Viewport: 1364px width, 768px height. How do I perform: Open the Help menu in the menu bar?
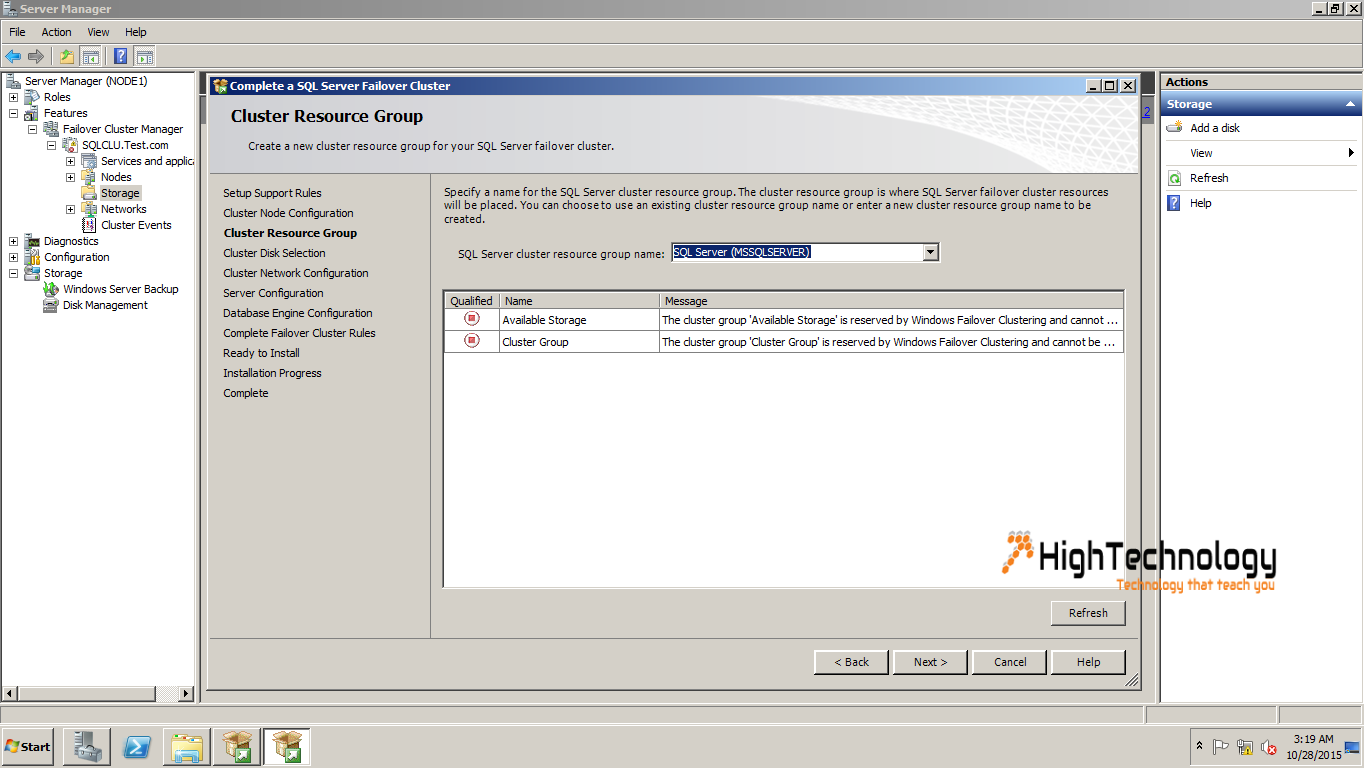coord(136,32)
